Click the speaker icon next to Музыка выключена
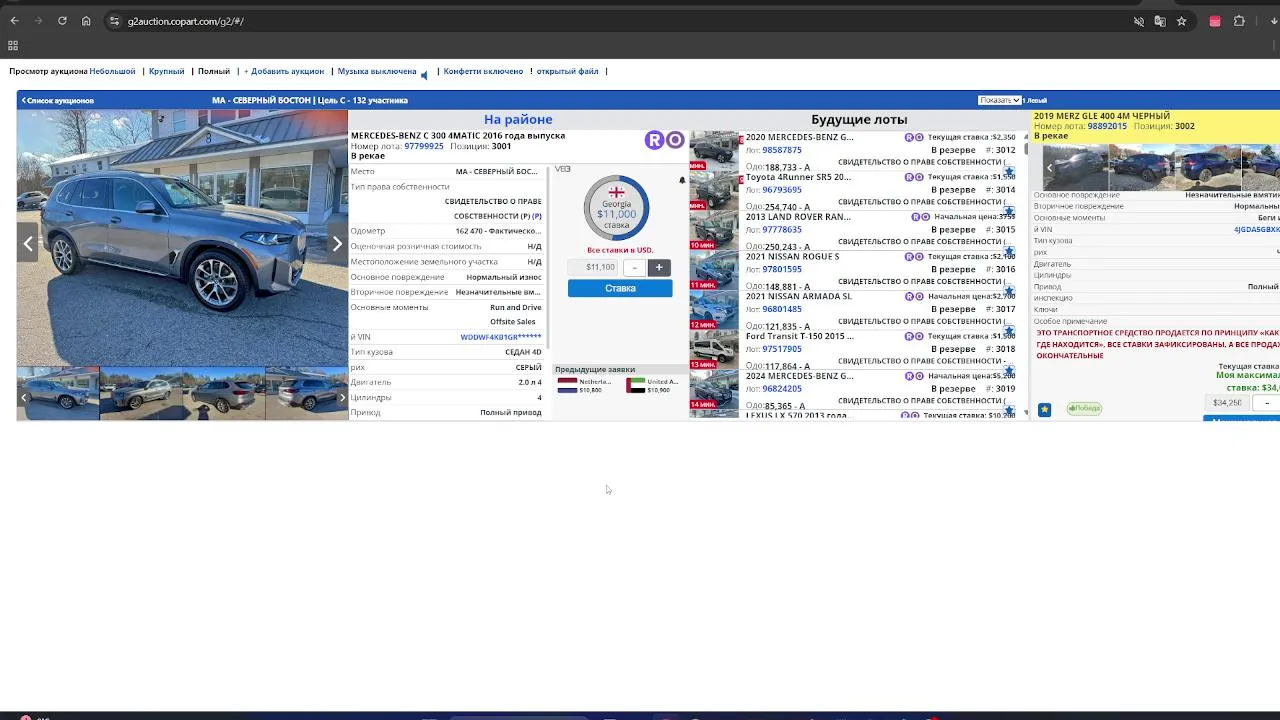The width and height of the screenshot is (1280, 720). pyautogui.click(x=424, y=74)
